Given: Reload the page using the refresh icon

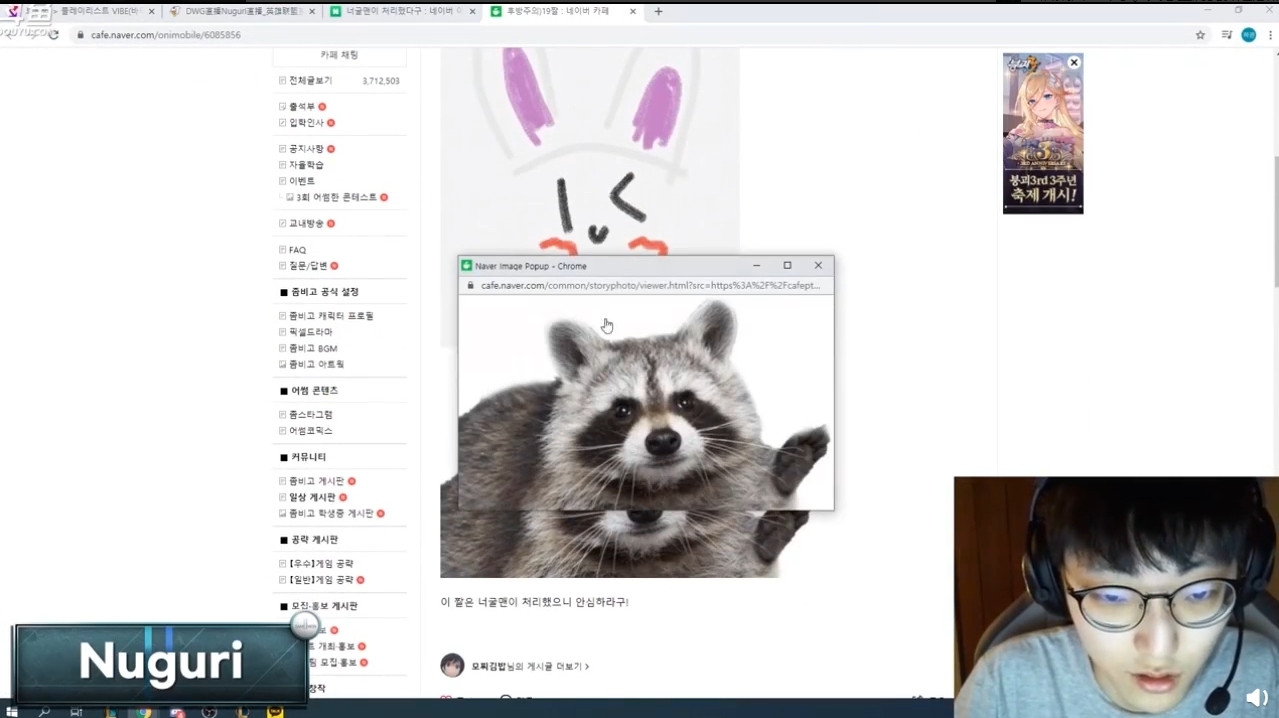Looking at the screenshot, I should [53, 35].
